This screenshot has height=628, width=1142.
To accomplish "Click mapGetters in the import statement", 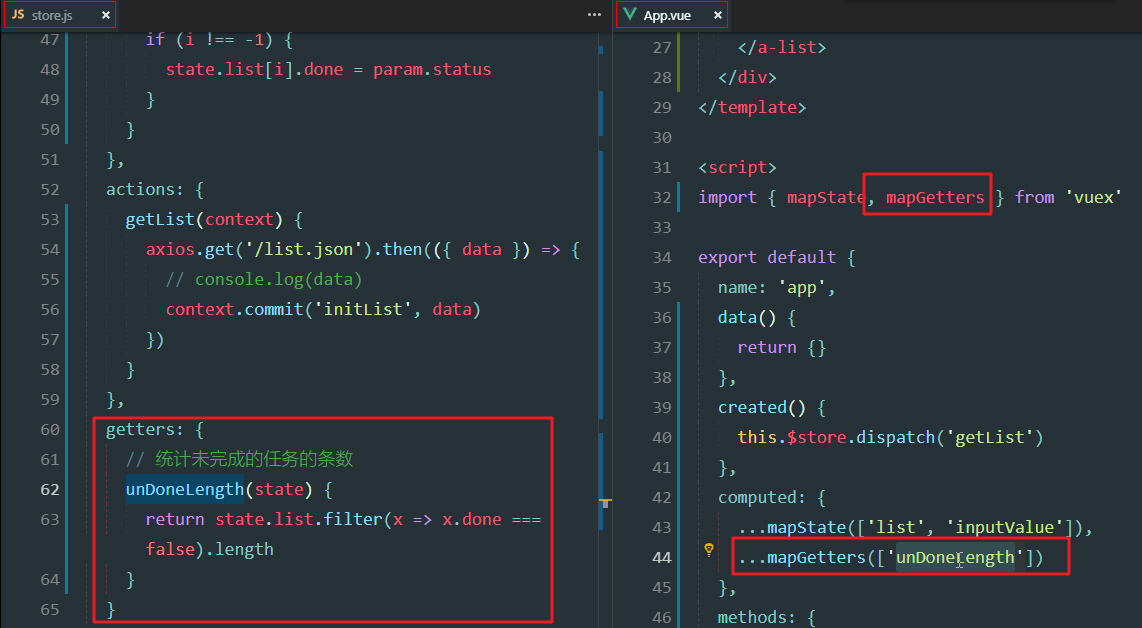I will tap(935, 197).
